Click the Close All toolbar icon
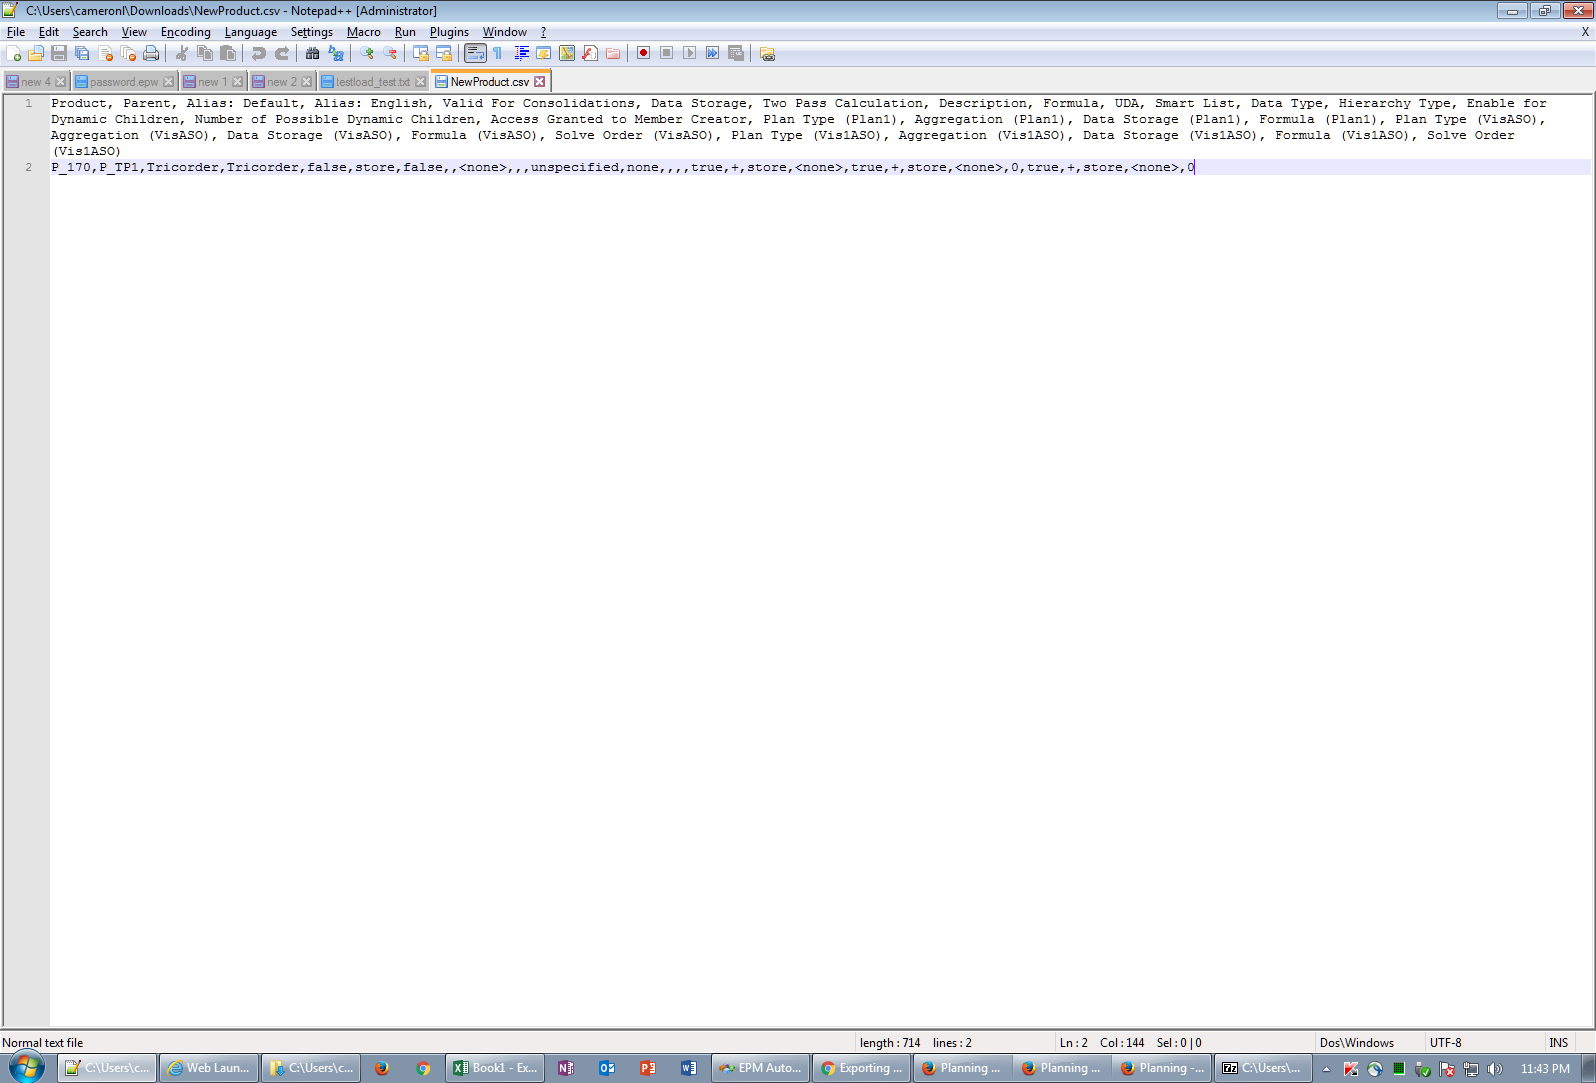 (x=128, y=53)
